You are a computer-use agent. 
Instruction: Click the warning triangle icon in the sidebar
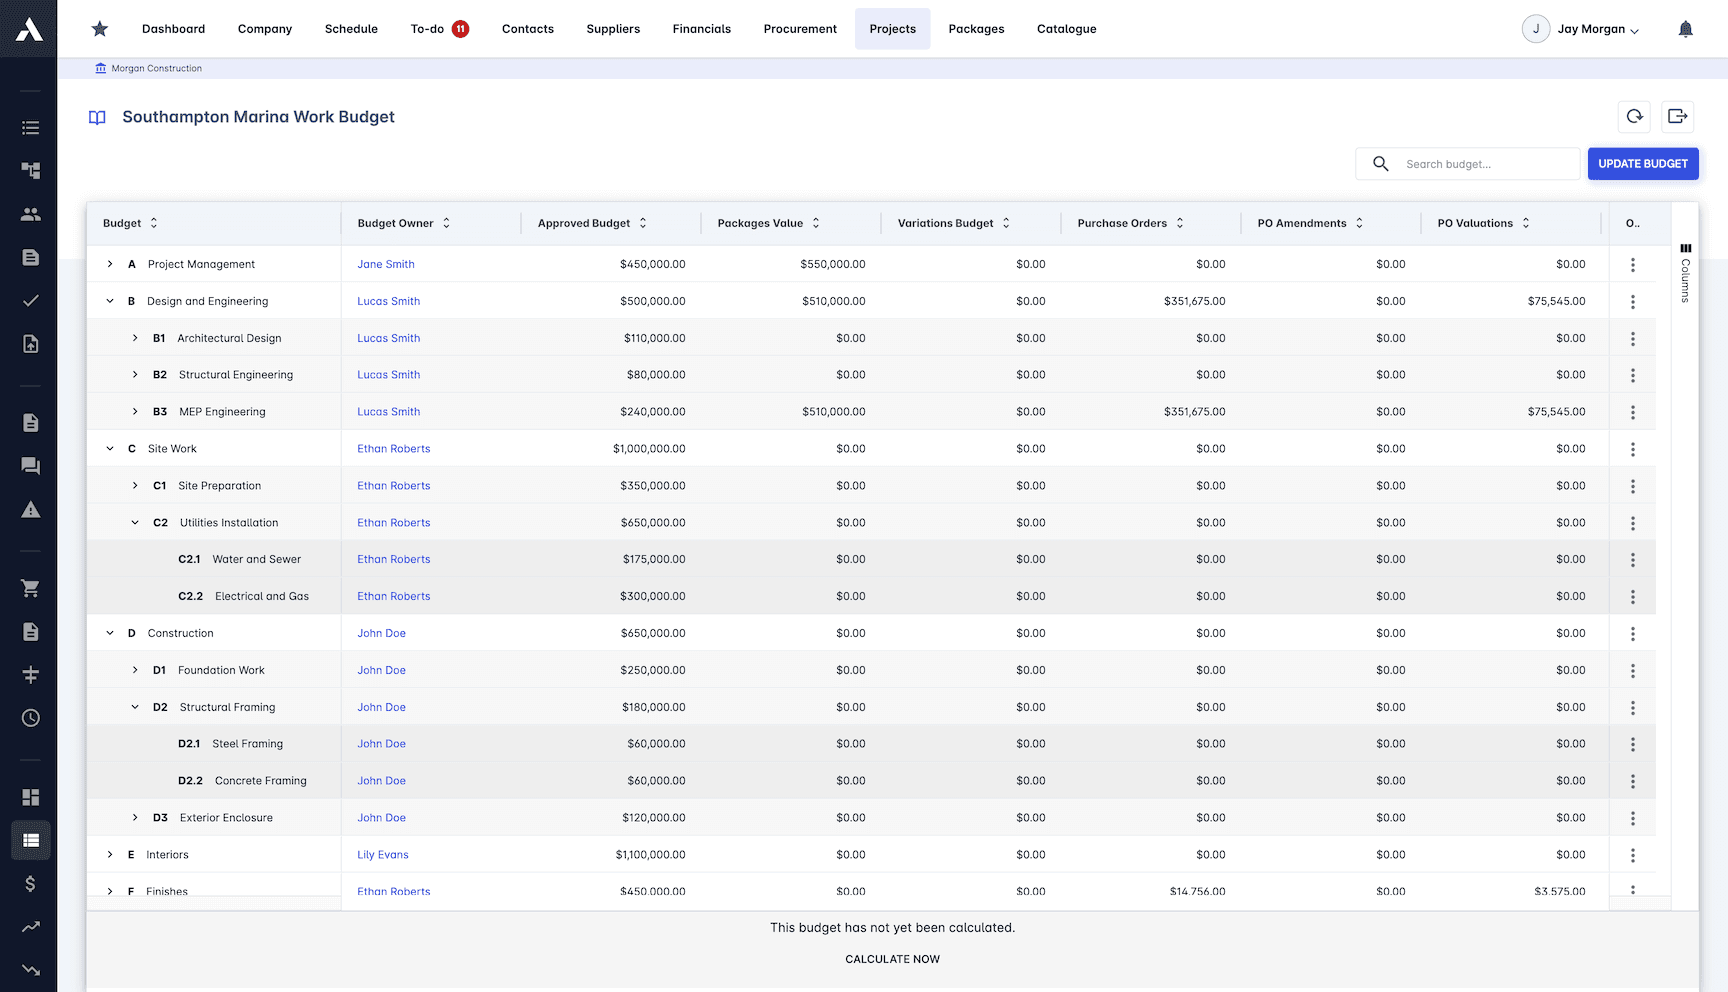(30, 509)
